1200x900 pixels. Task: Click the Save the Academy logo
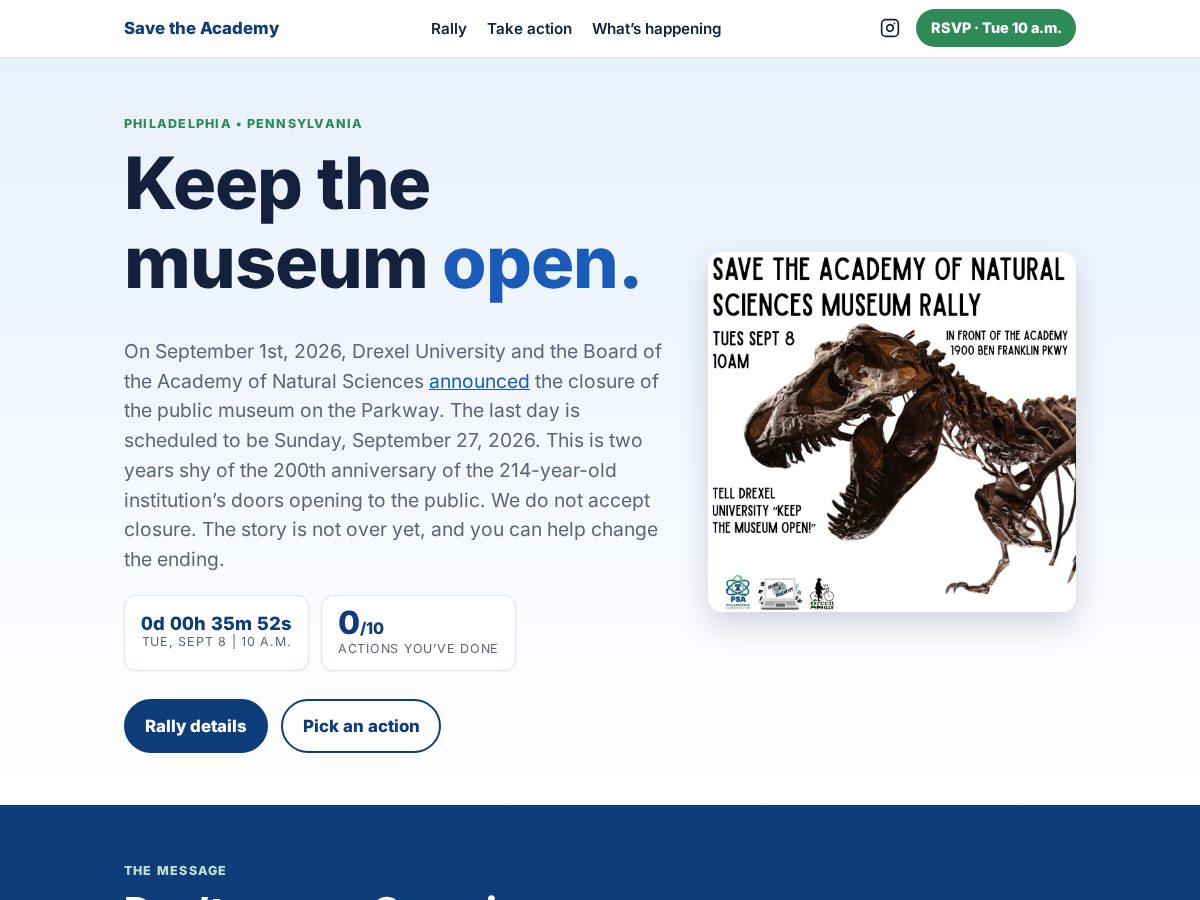201,28
